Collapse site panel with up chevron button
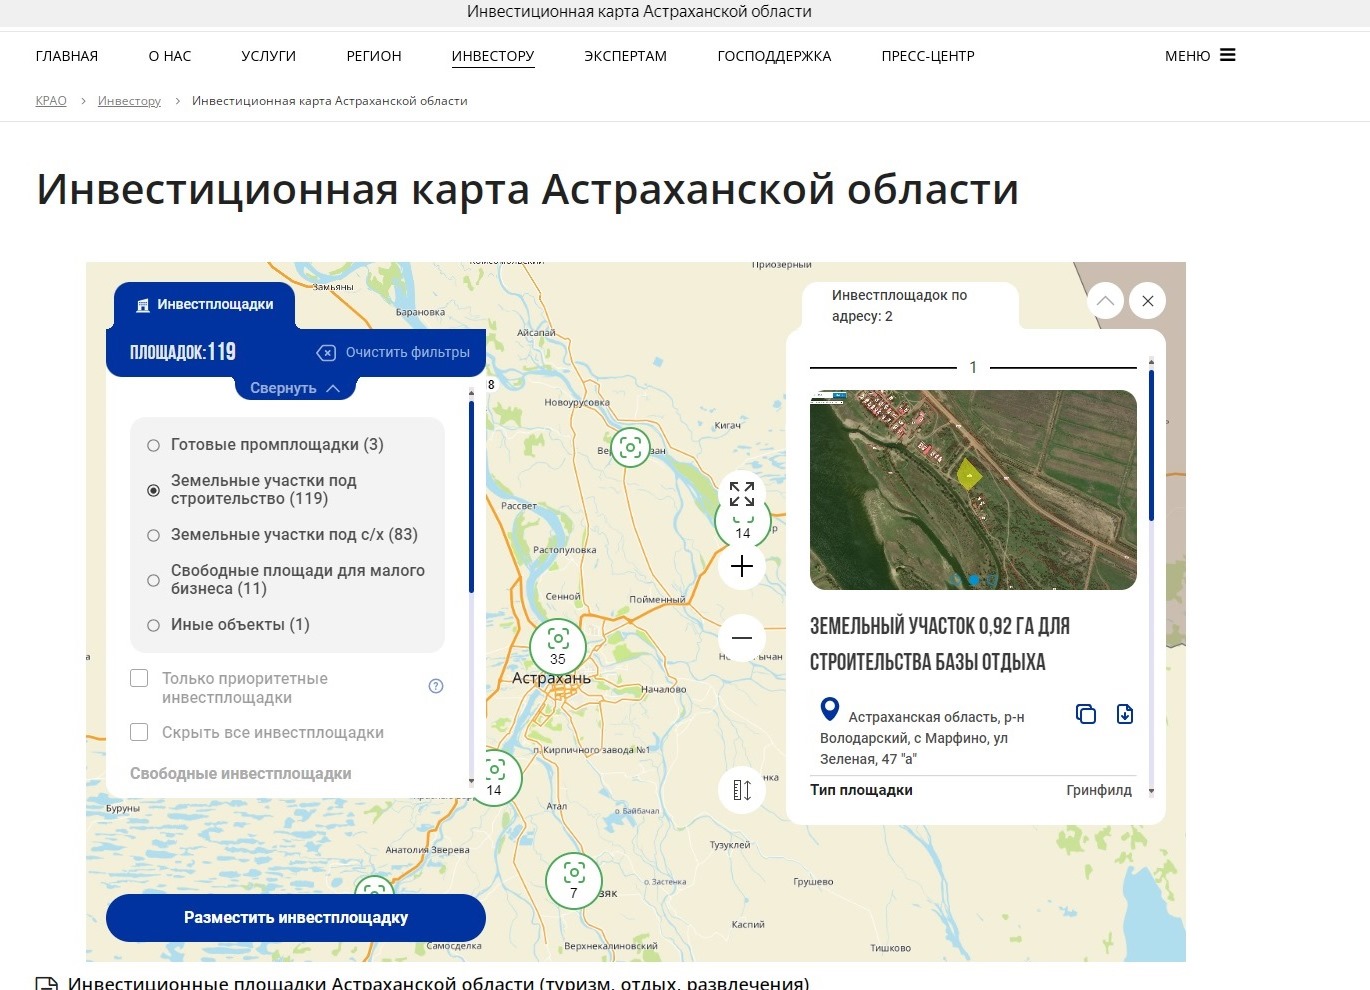The image size is (1370, 990). click(x=1105, y=301)
